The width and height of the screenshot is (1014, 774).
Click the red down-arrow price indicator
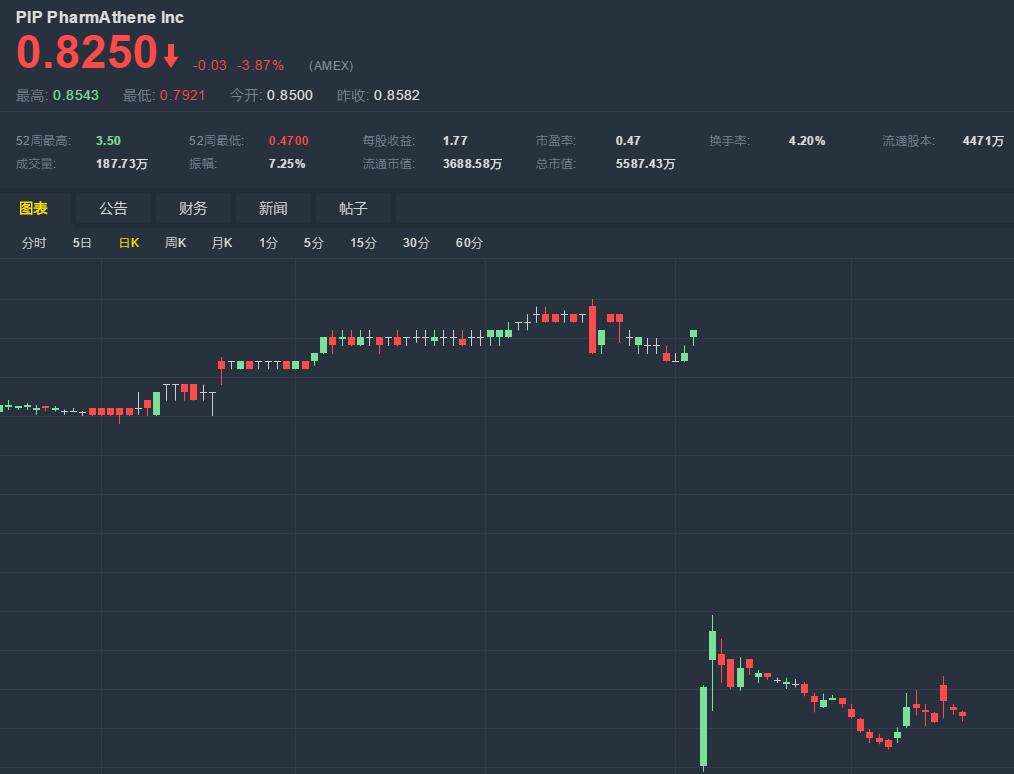171,56
